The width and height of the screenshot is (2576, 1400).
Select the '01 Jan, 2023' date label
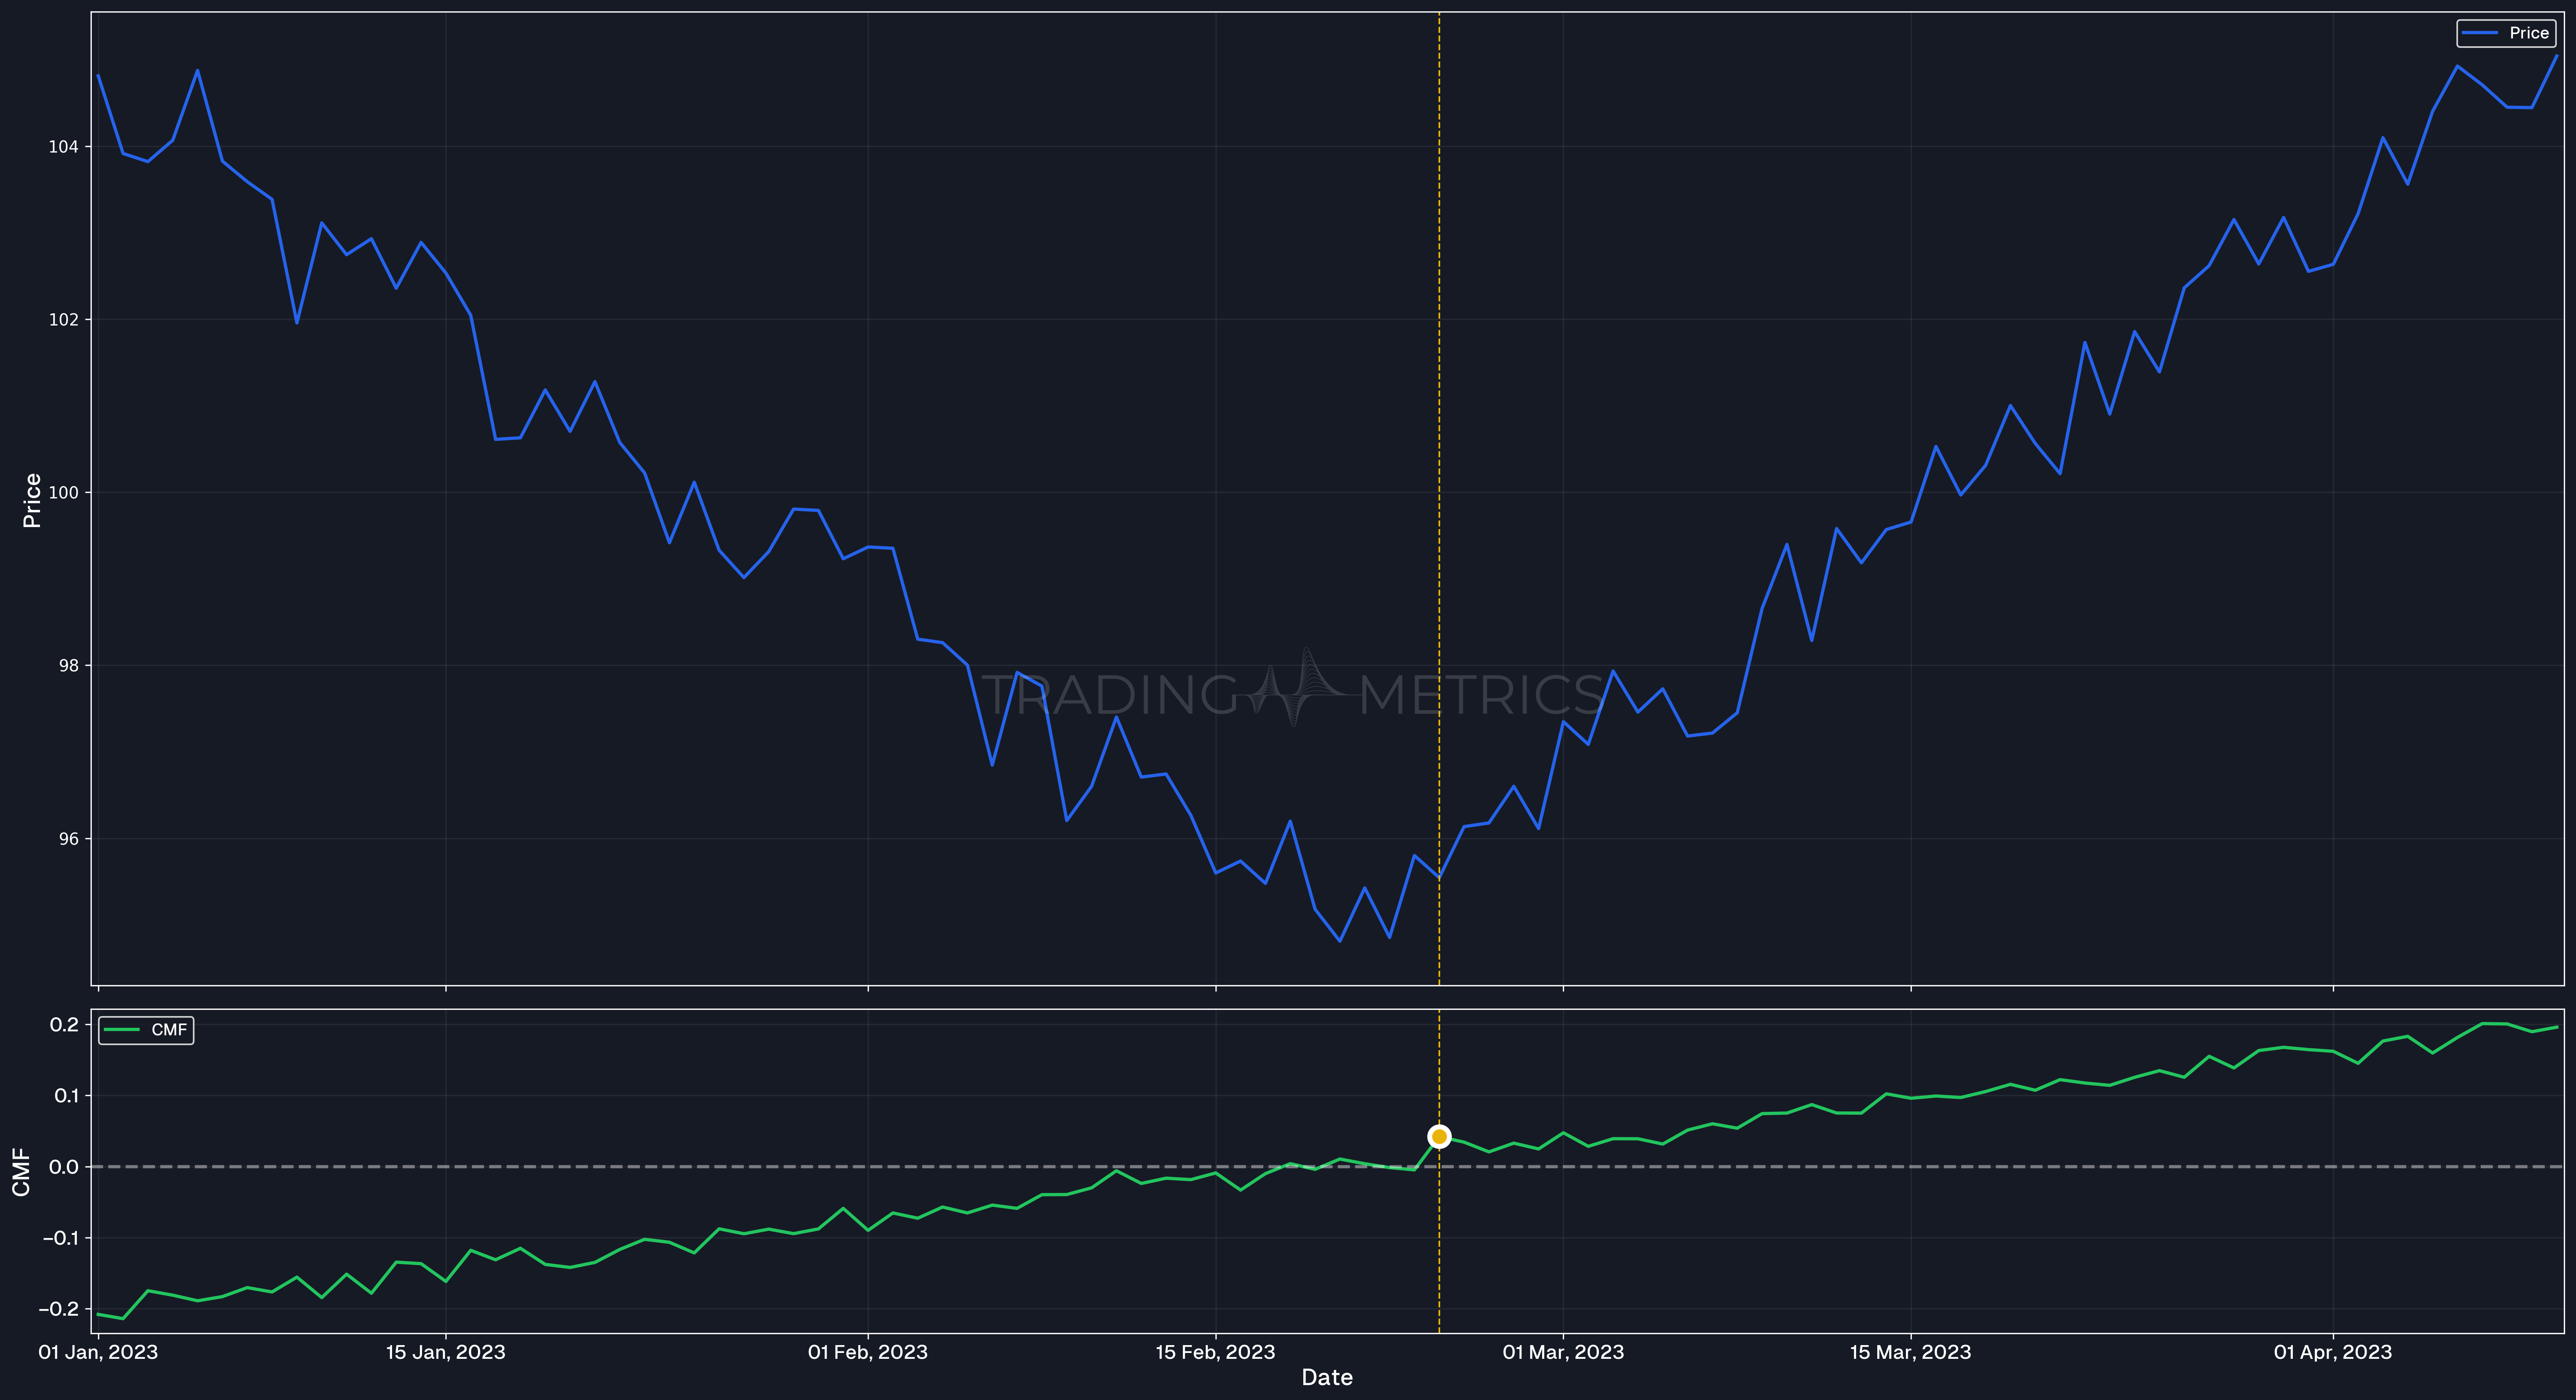pos(98,1352)
